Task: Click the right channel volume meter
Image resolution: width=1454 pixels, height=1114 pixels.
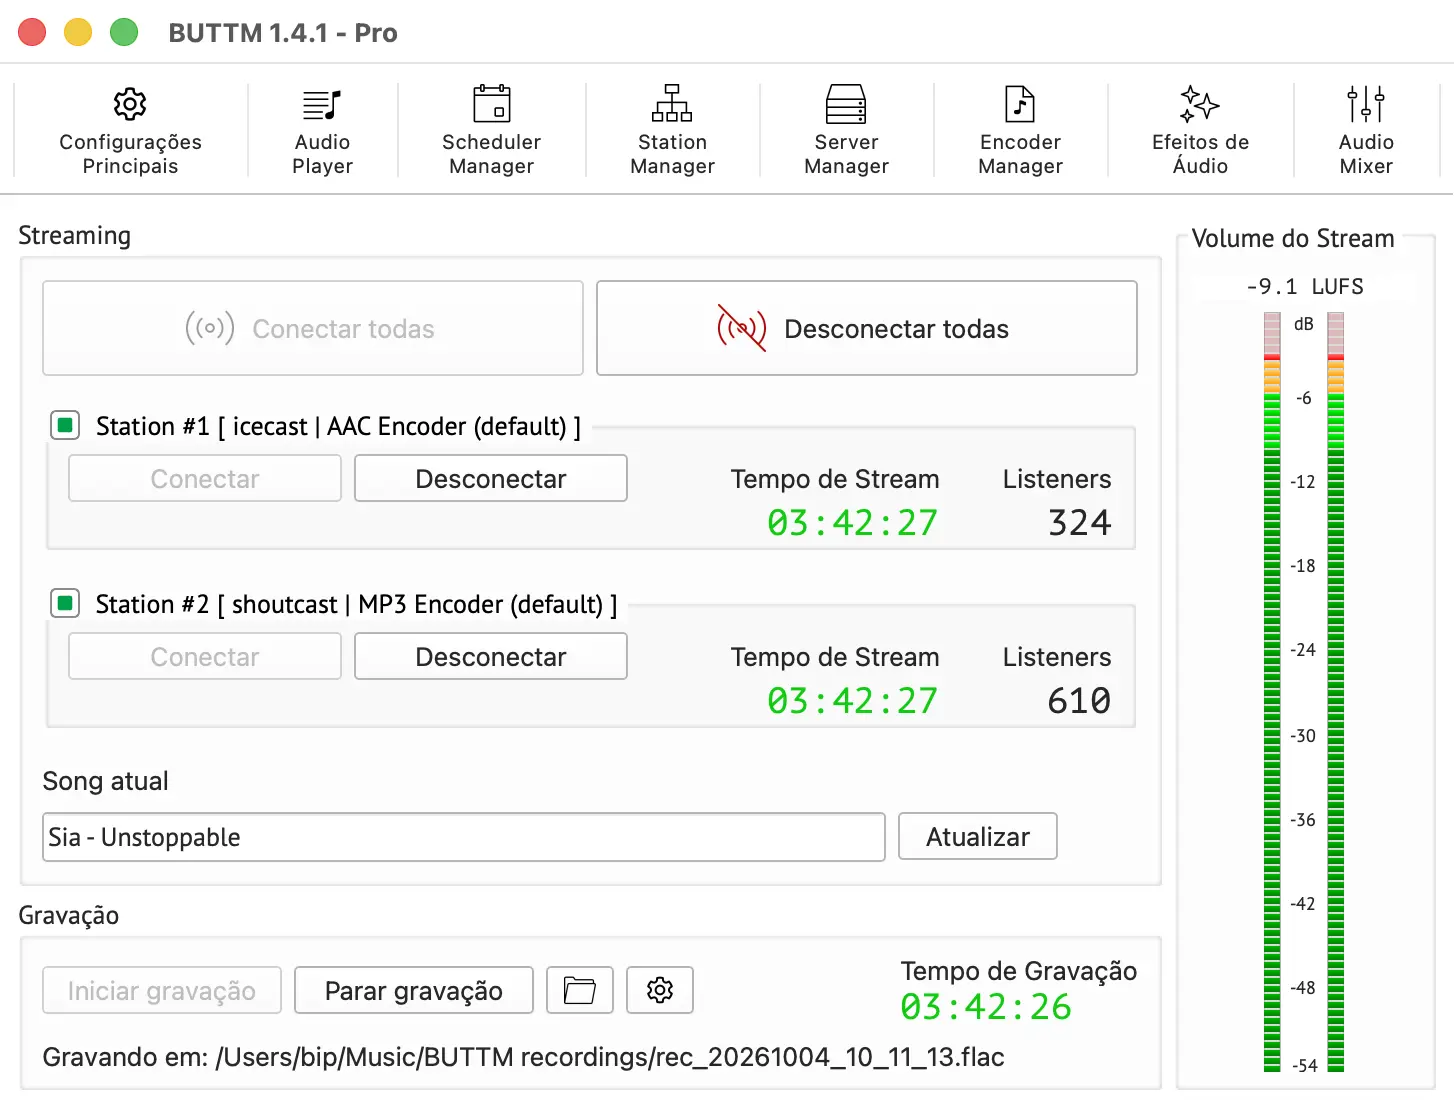Action: [x=1336, y=692]
